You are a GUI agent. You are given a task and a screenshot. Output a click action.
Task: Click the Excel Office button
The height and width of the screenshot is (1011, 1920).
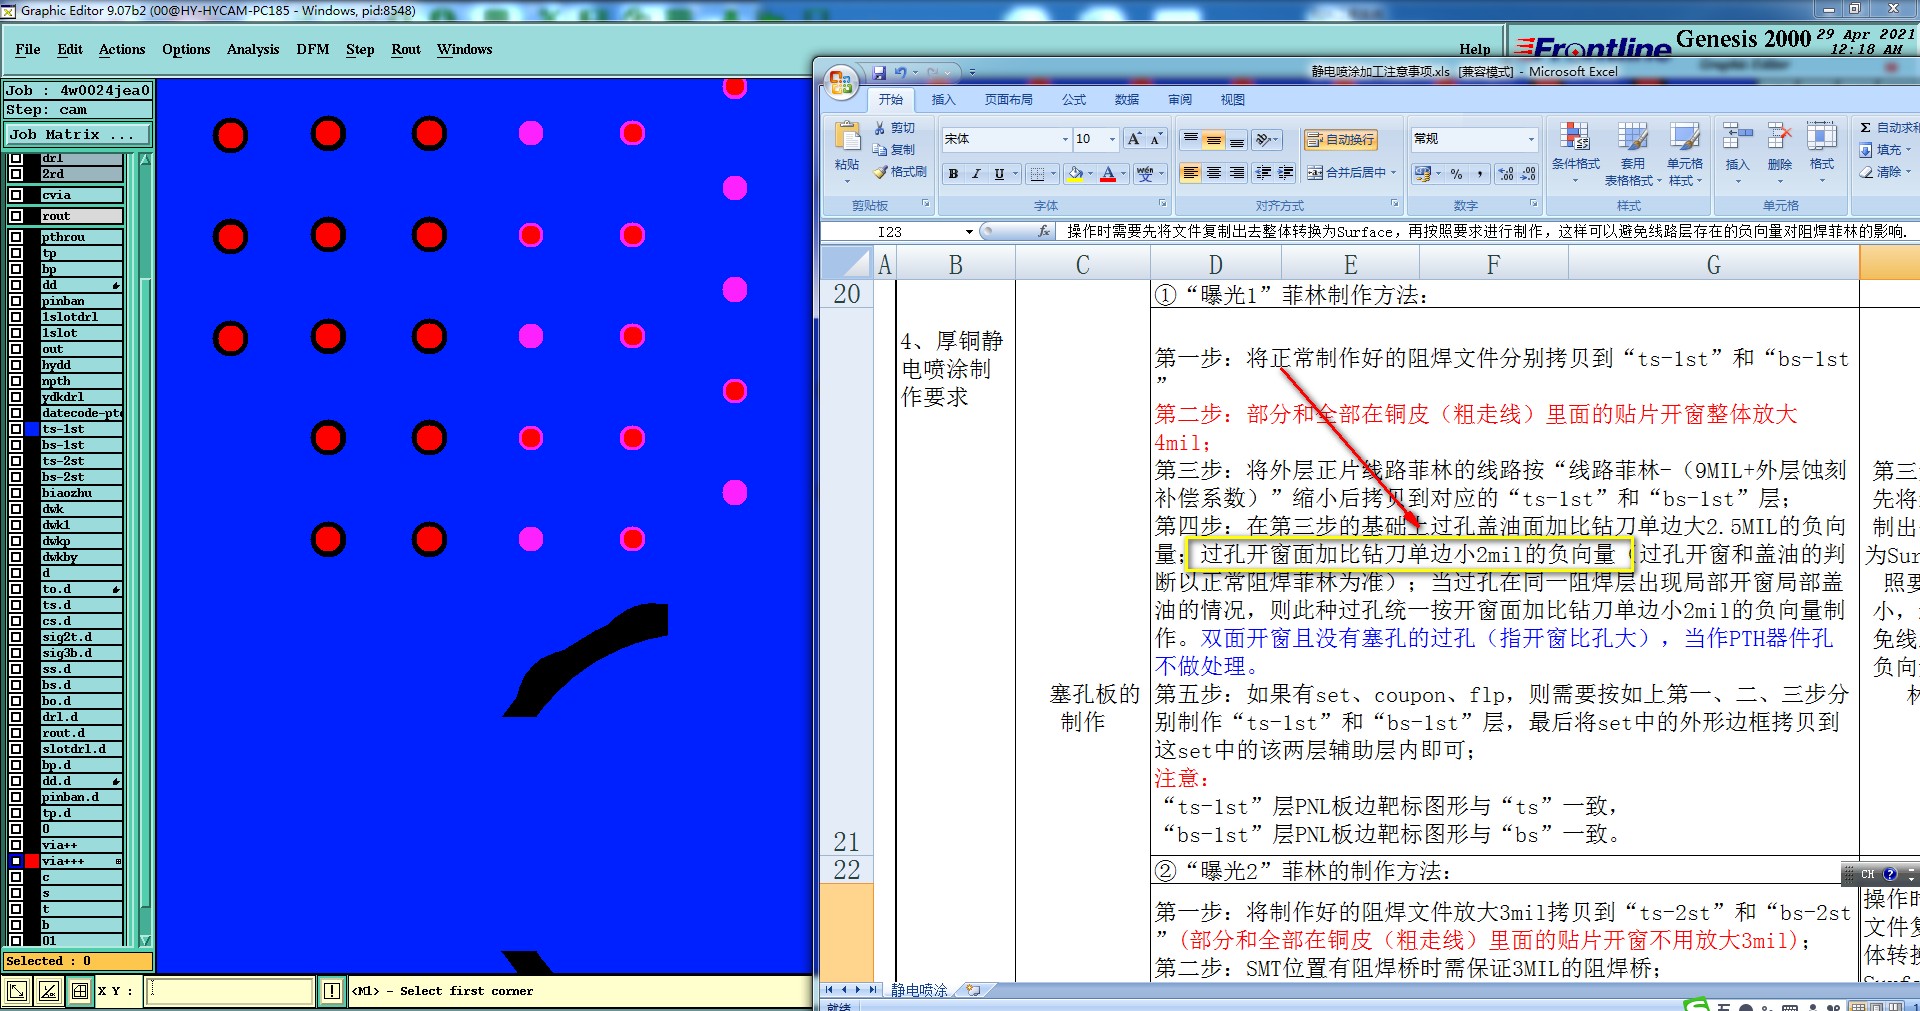[842, 81]
